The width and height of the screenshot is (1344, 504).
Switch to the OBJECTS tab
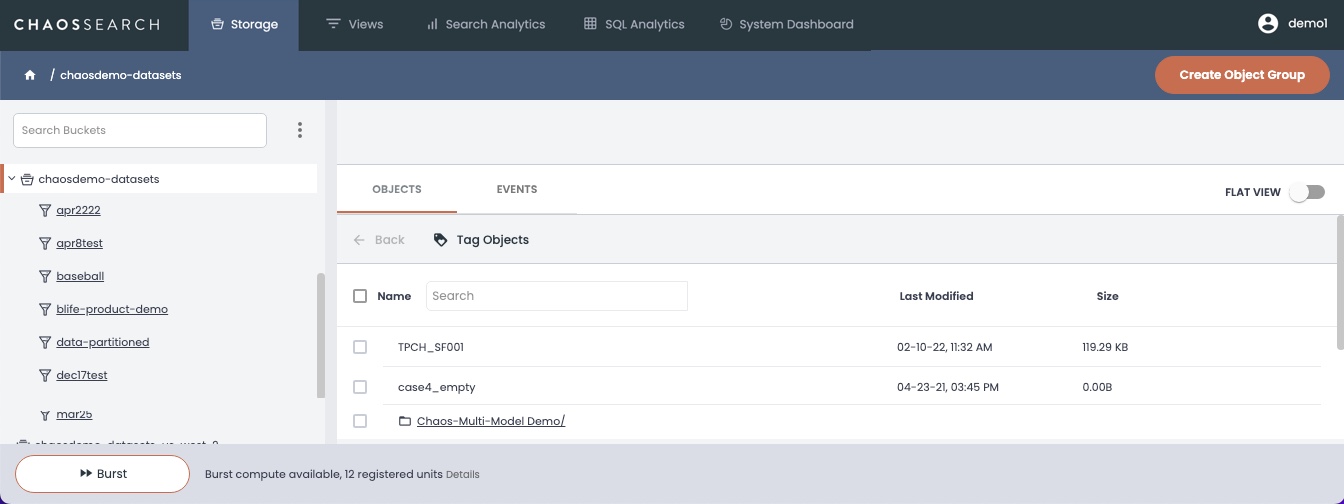pyautogui.click(x=397, y=189)
